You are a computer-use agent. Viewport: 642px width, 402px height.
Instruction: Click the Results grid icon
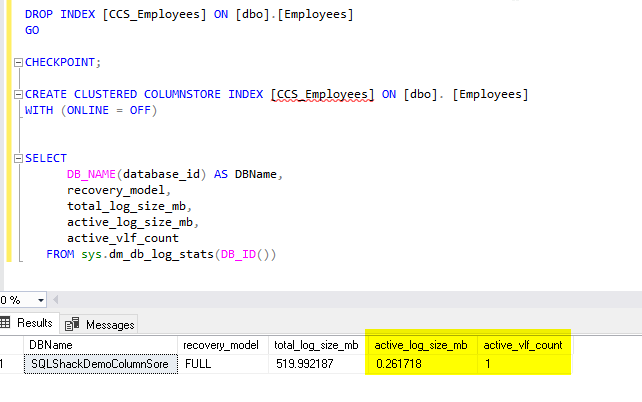5,323
